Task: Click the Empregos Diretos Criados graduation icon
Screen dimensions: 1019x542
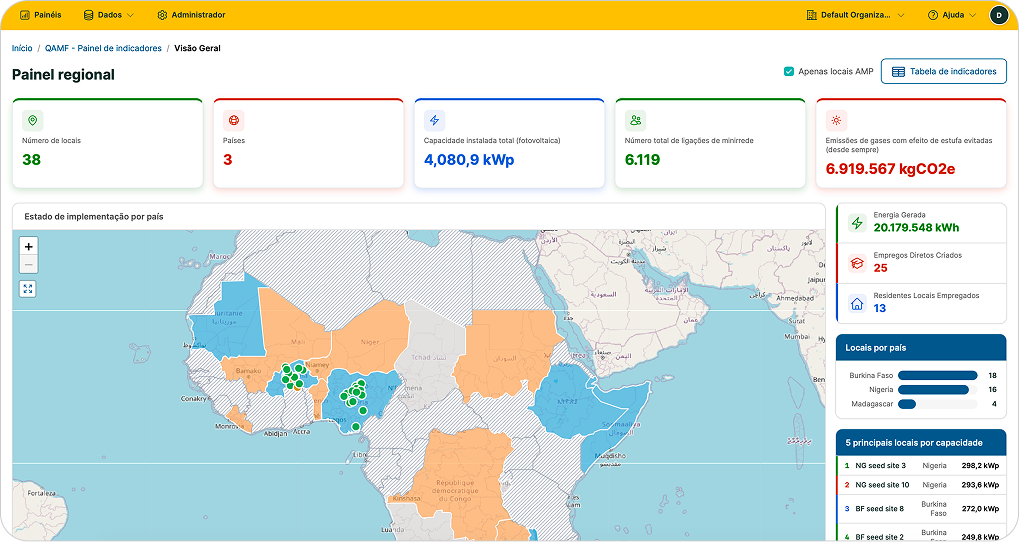Action: [x=857, y=263]
